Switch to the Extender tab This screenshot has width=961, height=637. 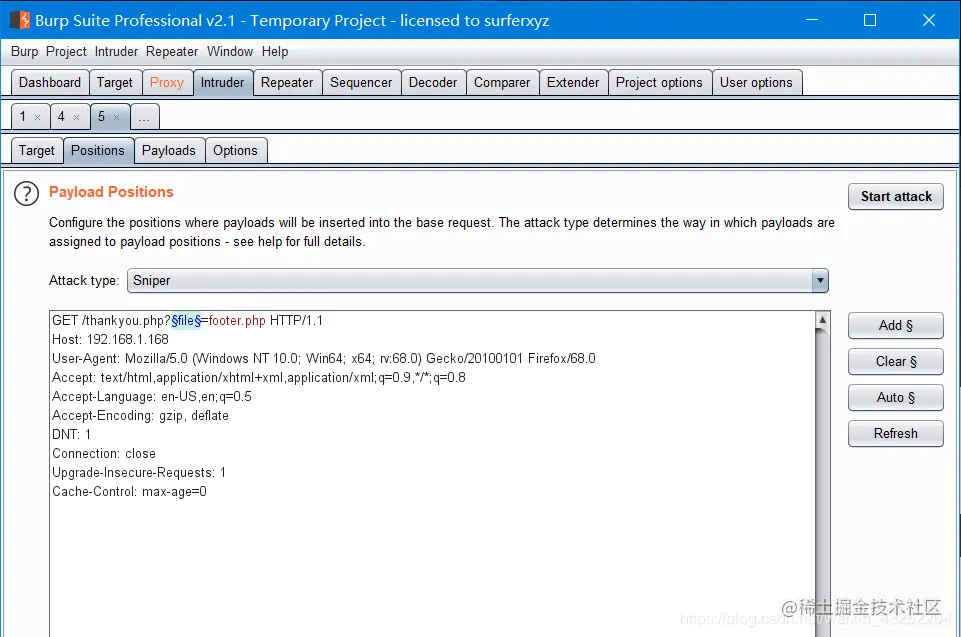pyautogui.click(x=573, y=83)
